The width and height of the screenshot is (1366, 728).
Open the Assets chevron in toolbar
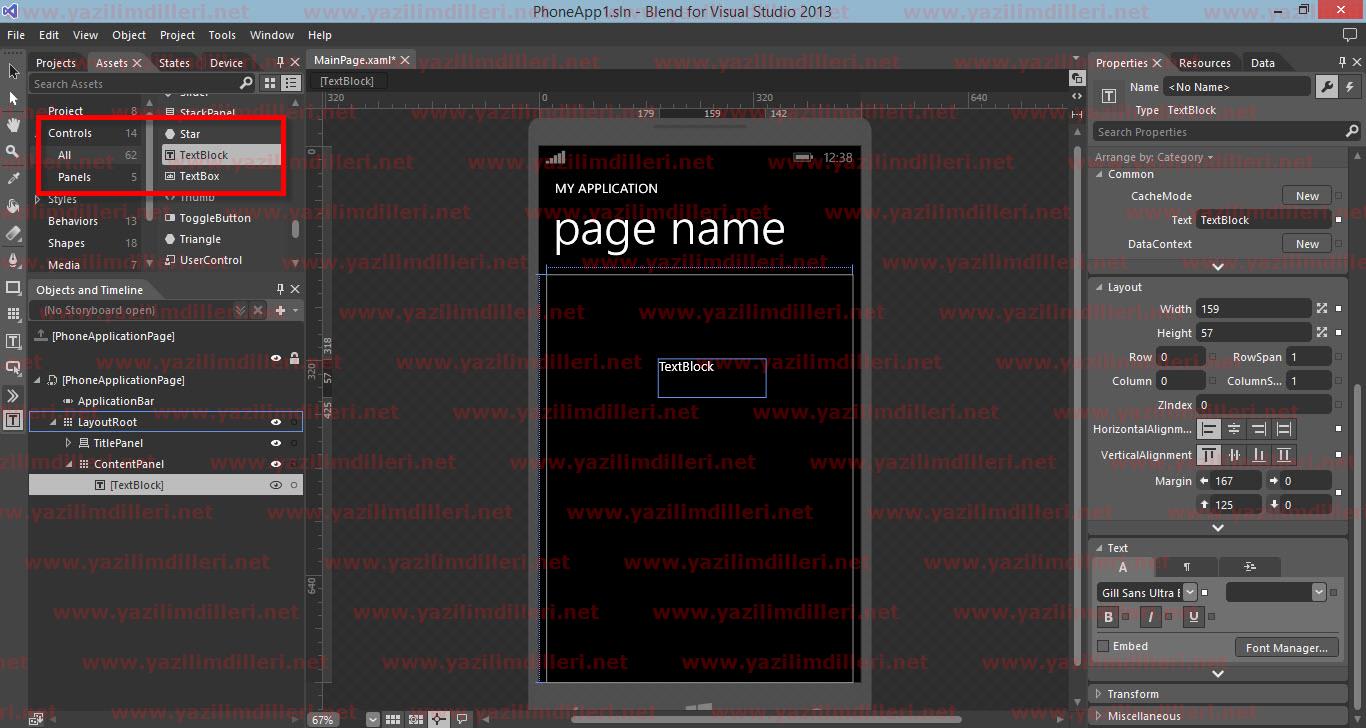tap(13, 396)
